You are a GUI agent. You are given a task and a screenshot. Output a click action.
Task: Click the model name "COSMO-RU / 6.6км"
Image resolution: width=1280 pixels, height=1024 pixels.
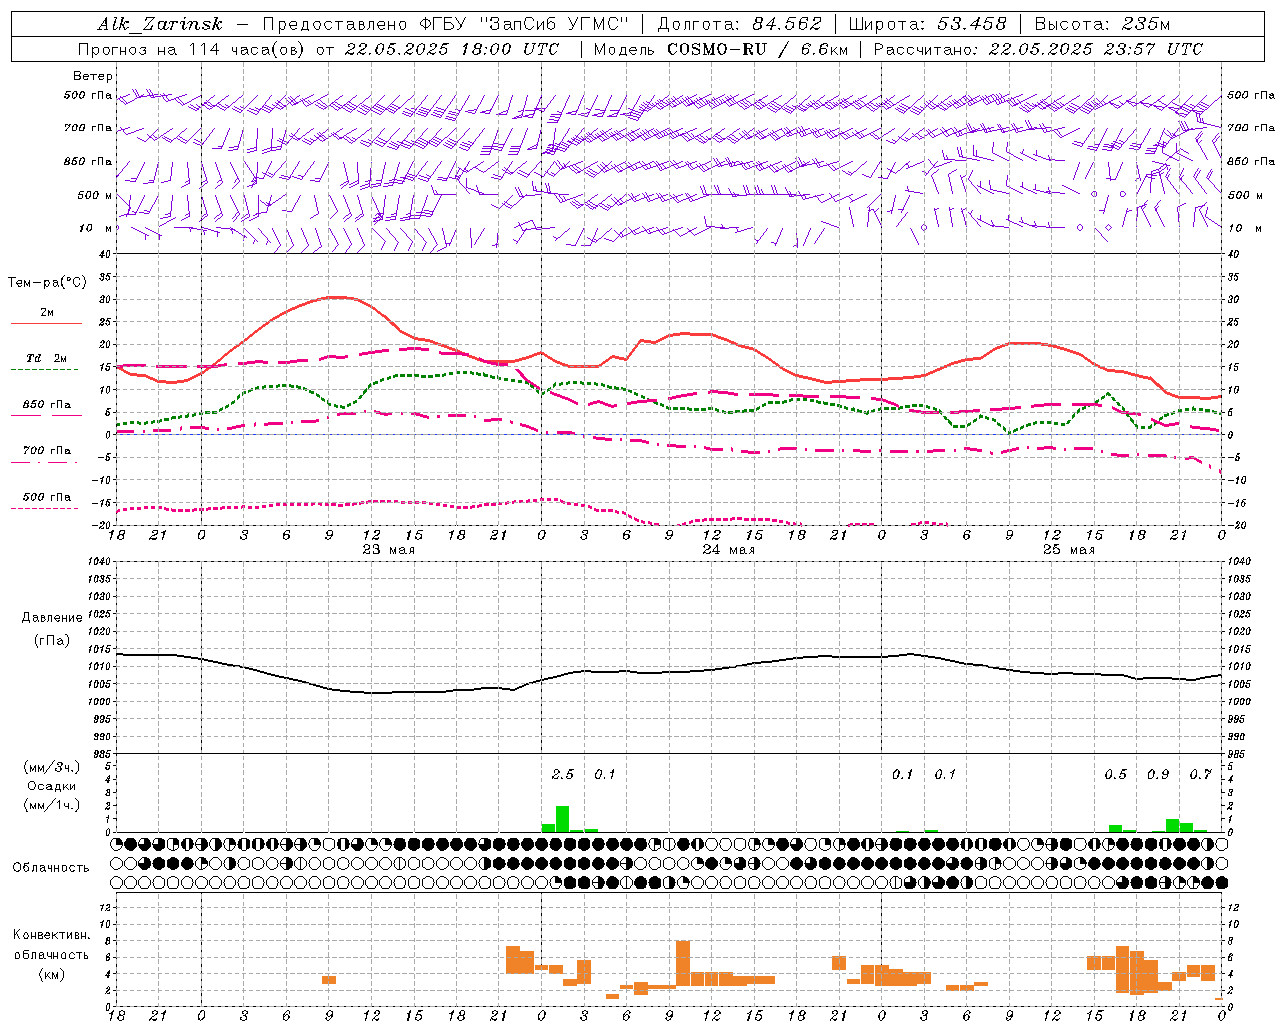760,49
